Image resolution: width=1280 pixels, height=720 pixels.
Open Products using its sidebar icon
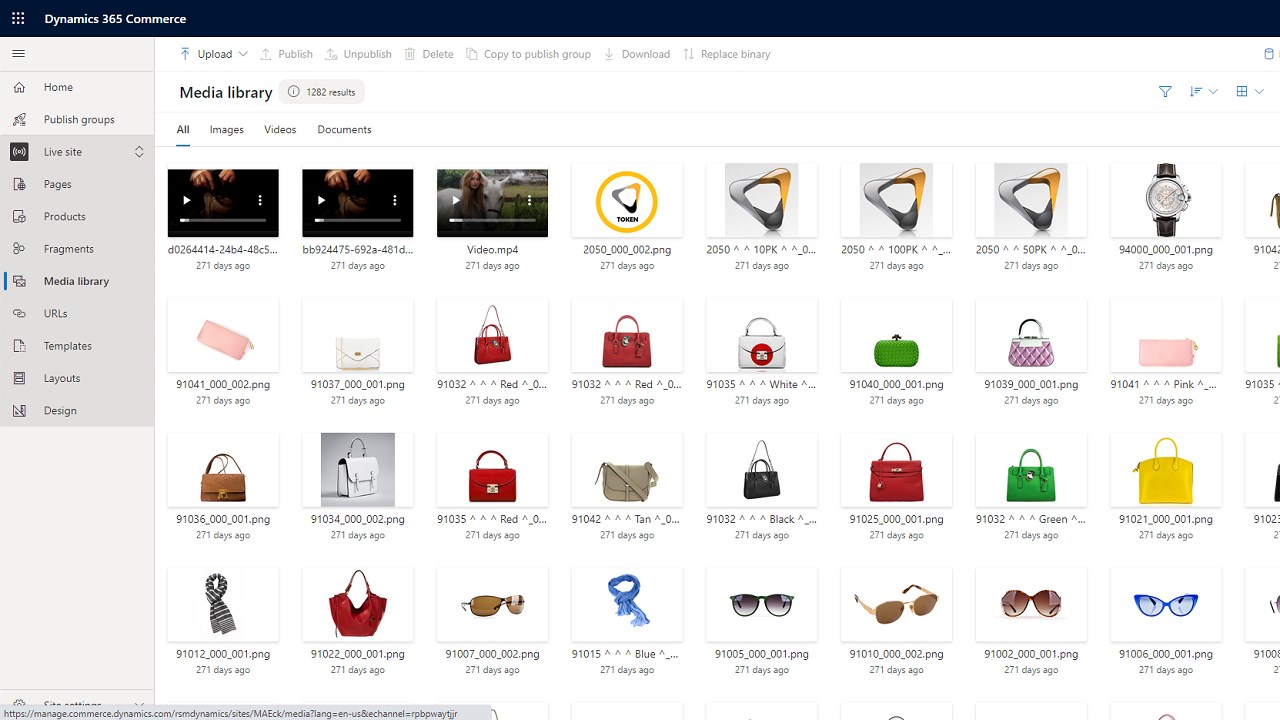pyautogui.click(x=19, y=217)
